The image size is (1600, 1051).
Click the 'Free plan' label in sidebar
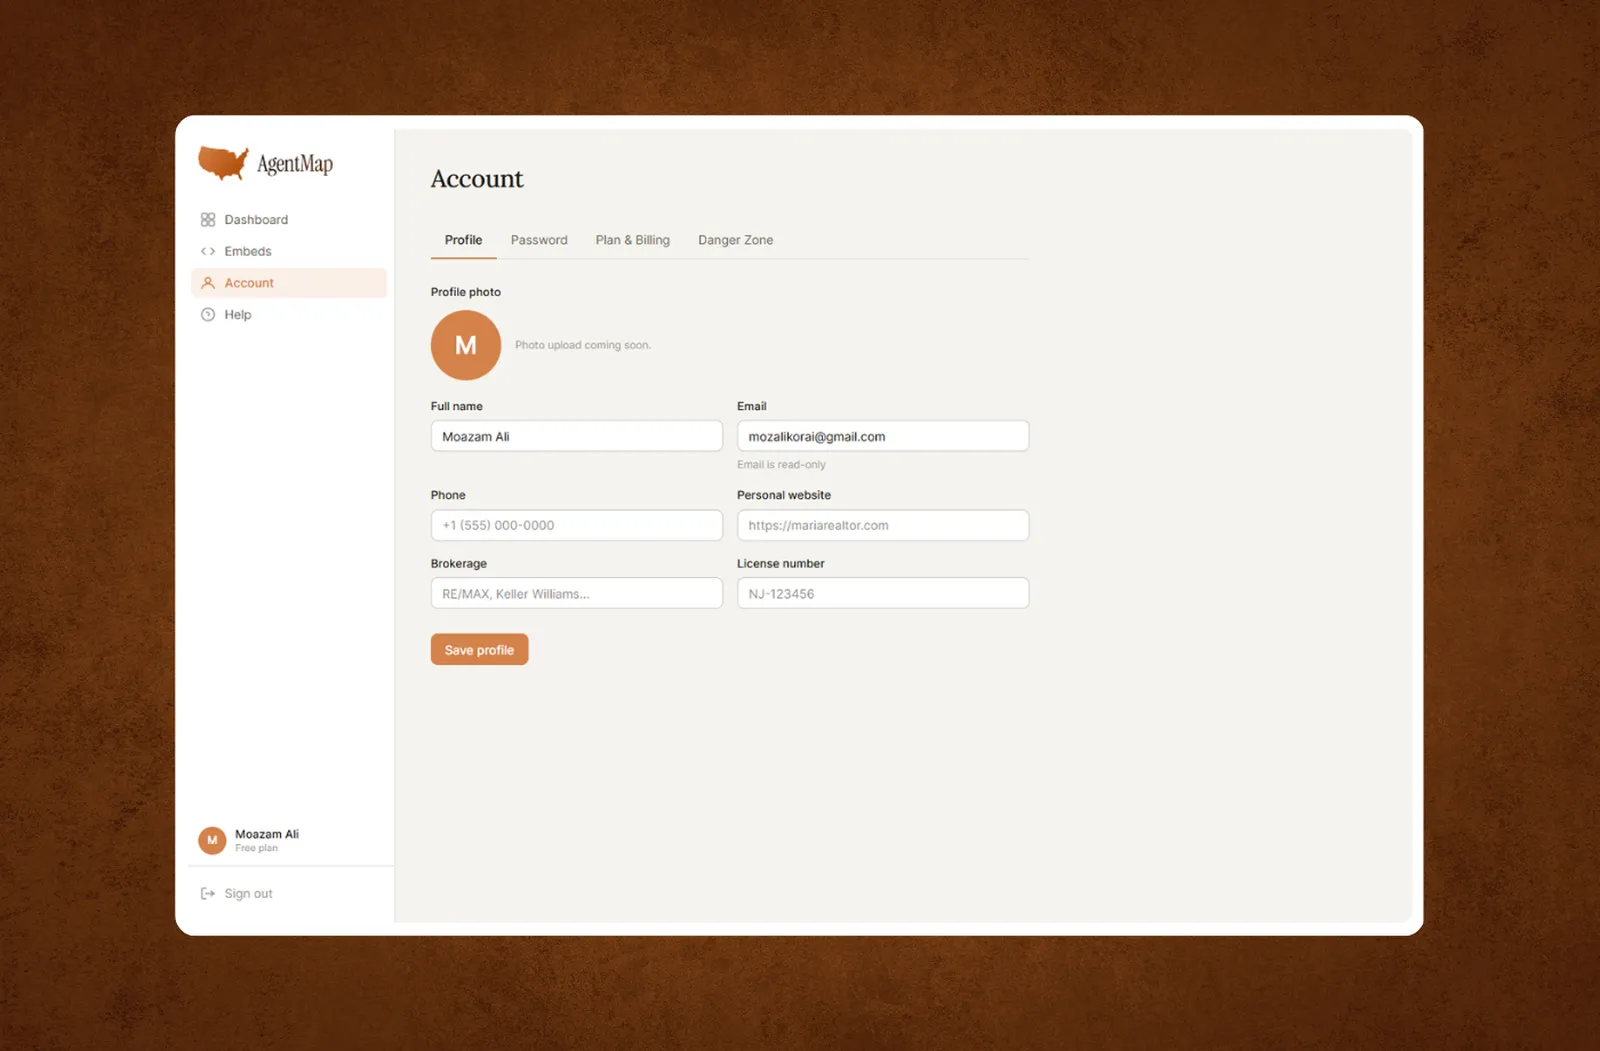tap(257, 848)
